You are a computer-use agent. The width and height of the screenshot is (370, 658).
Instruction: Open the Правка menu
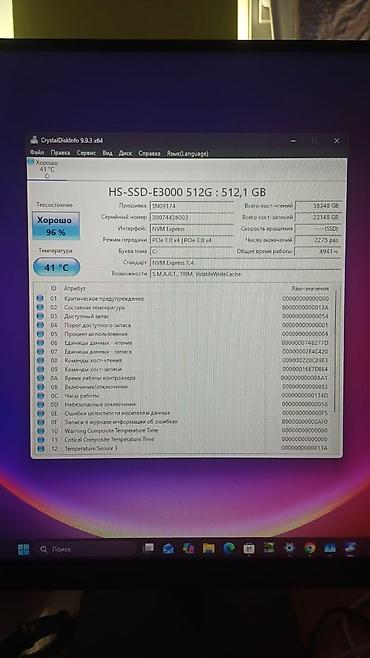(60, 153)
